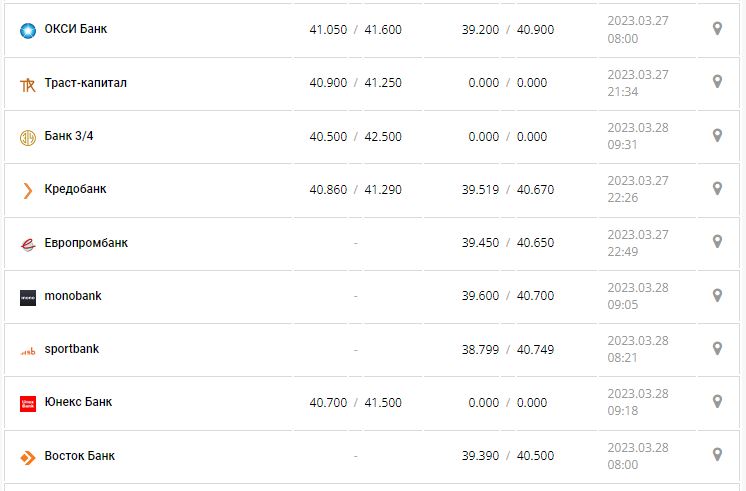The height and width of the screenshot is (491, 746).
Task: Click the monobank black logo icon
Action: click(x=28, y=297)
